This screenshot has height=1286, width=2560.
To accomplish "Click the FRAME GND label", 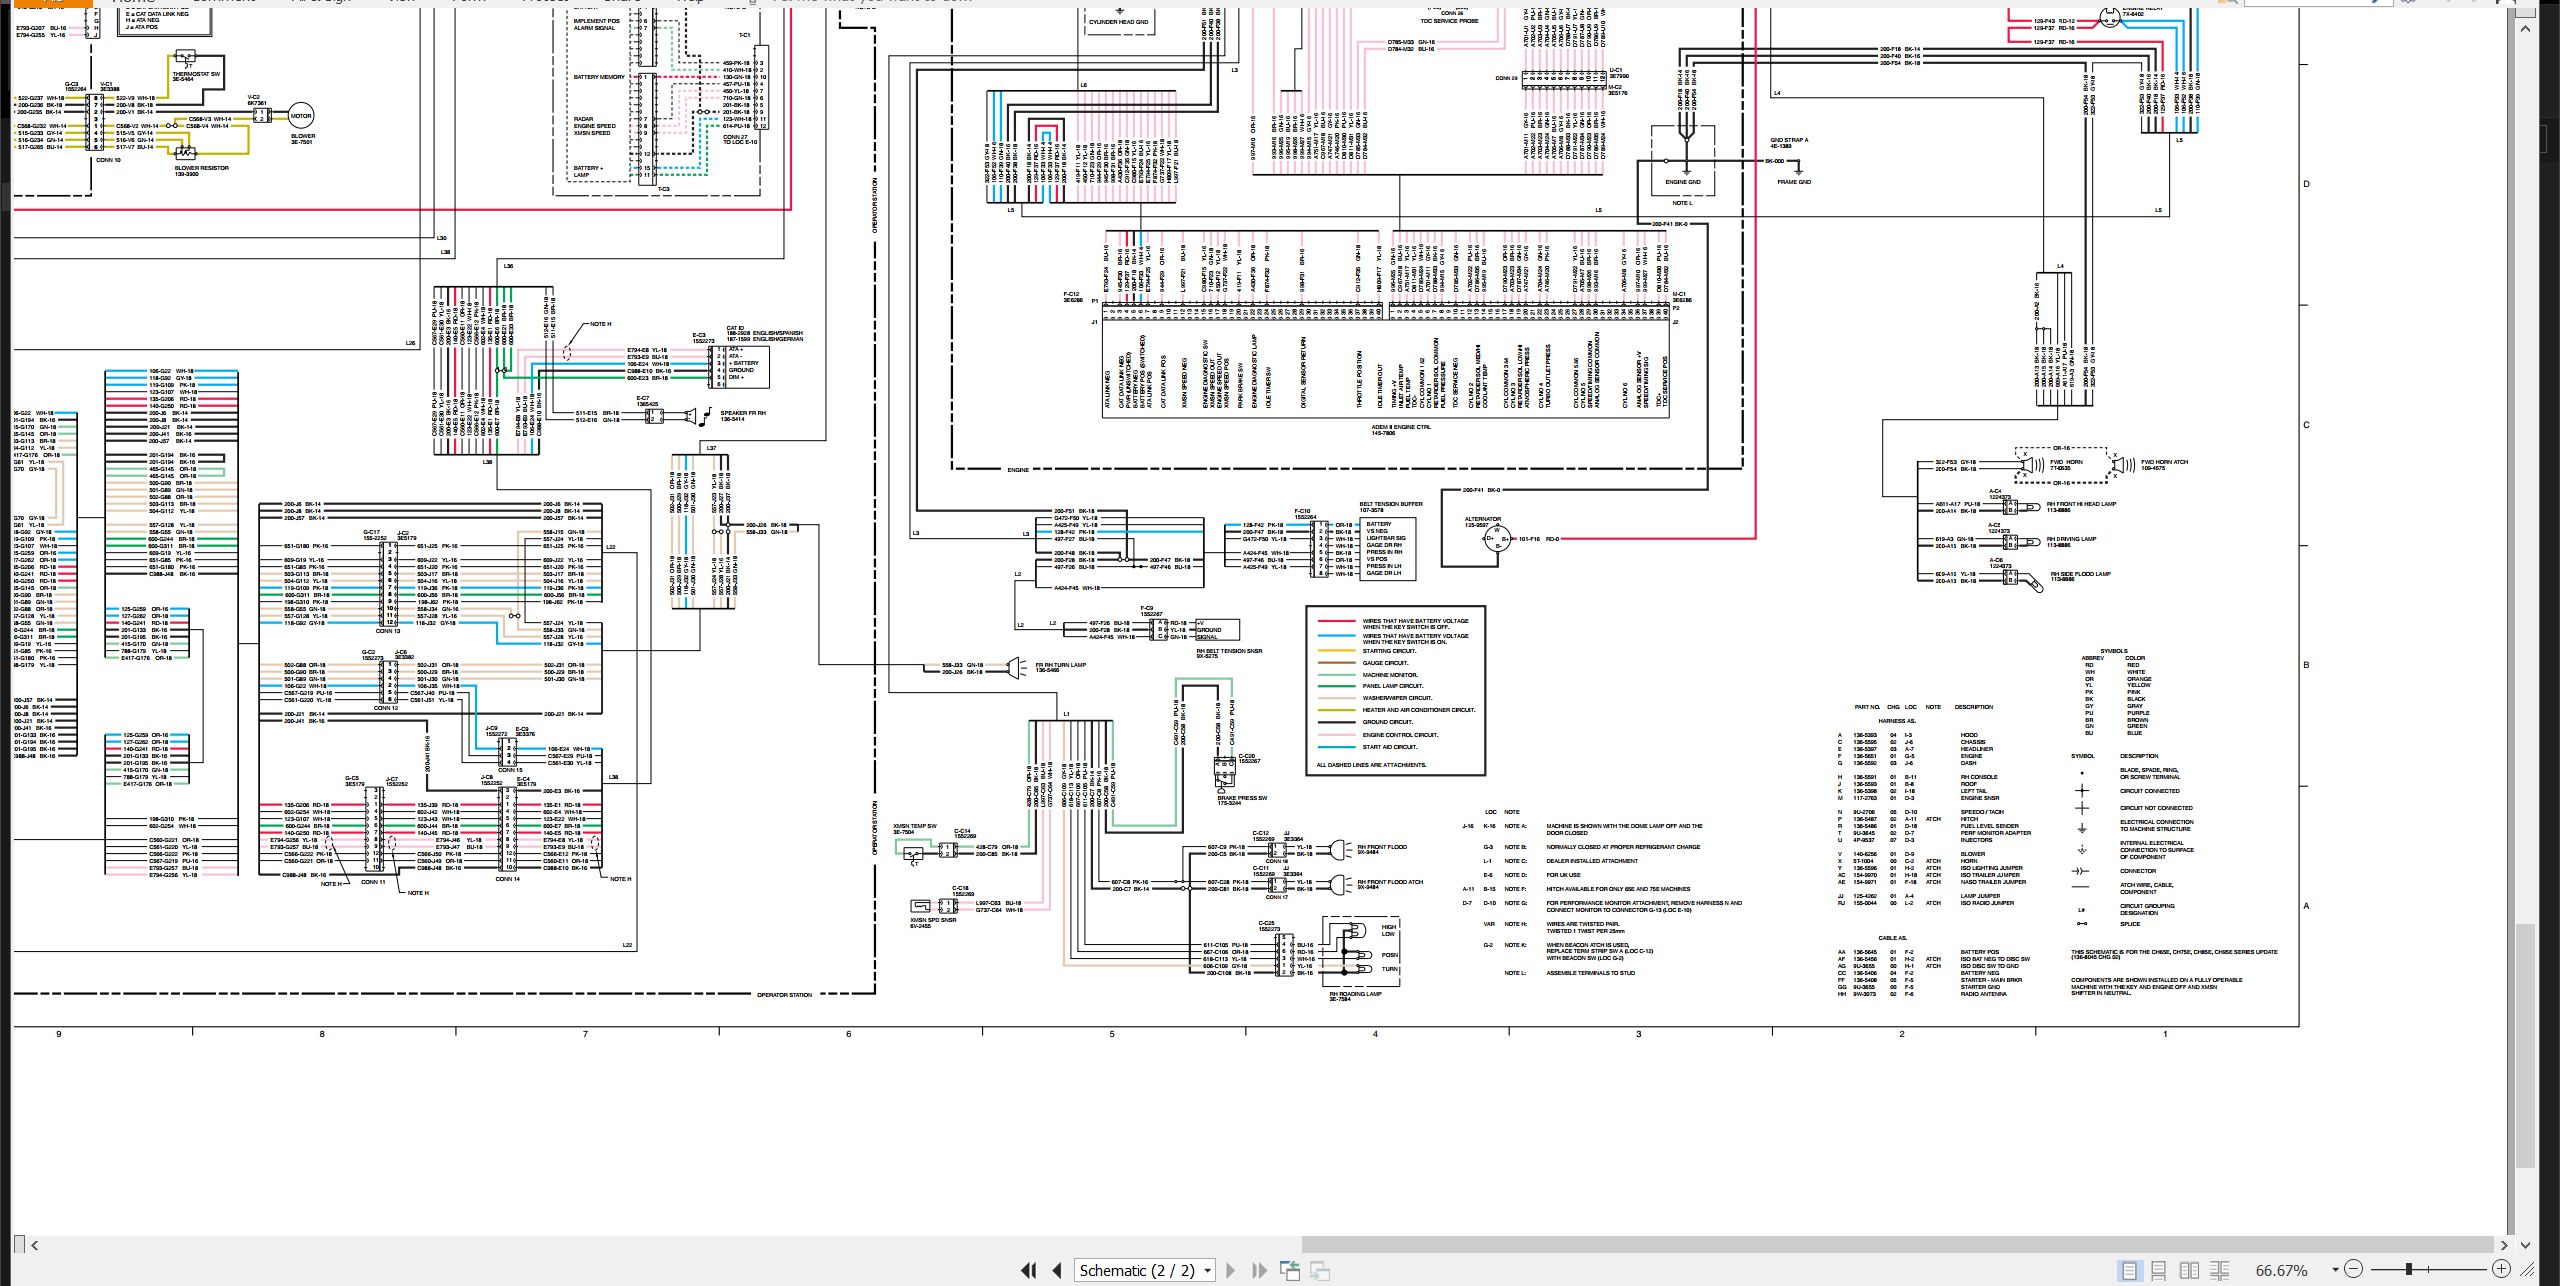I will 1794,182.
